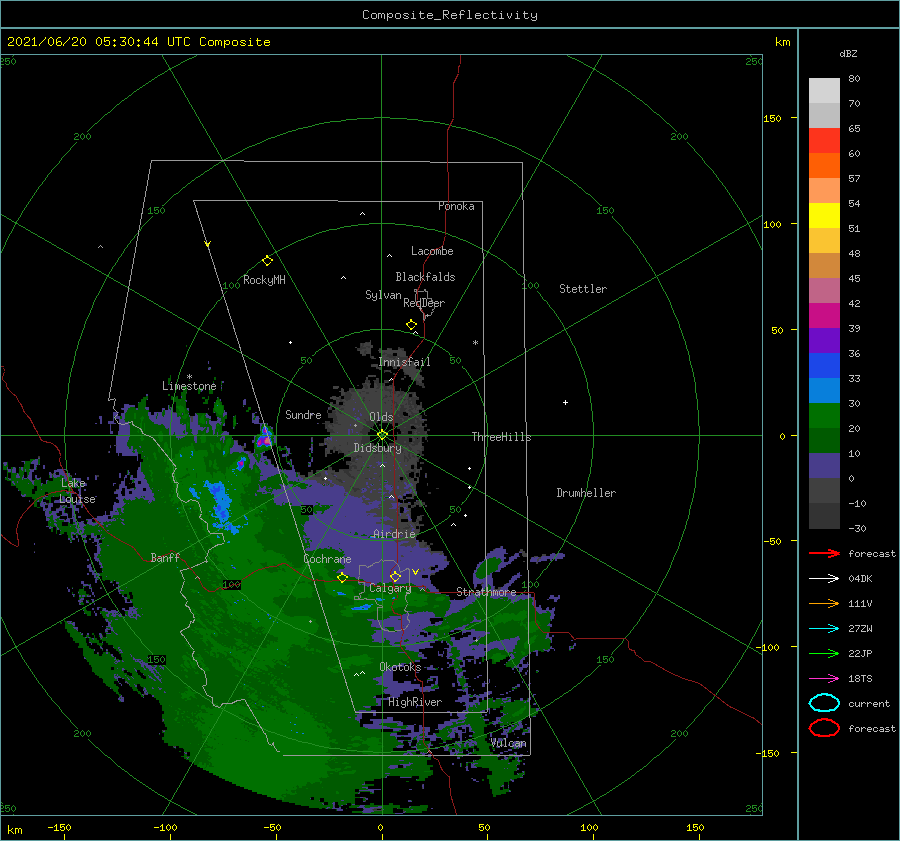Click the intense pink storm cell west of Sundre

(264, 439)
